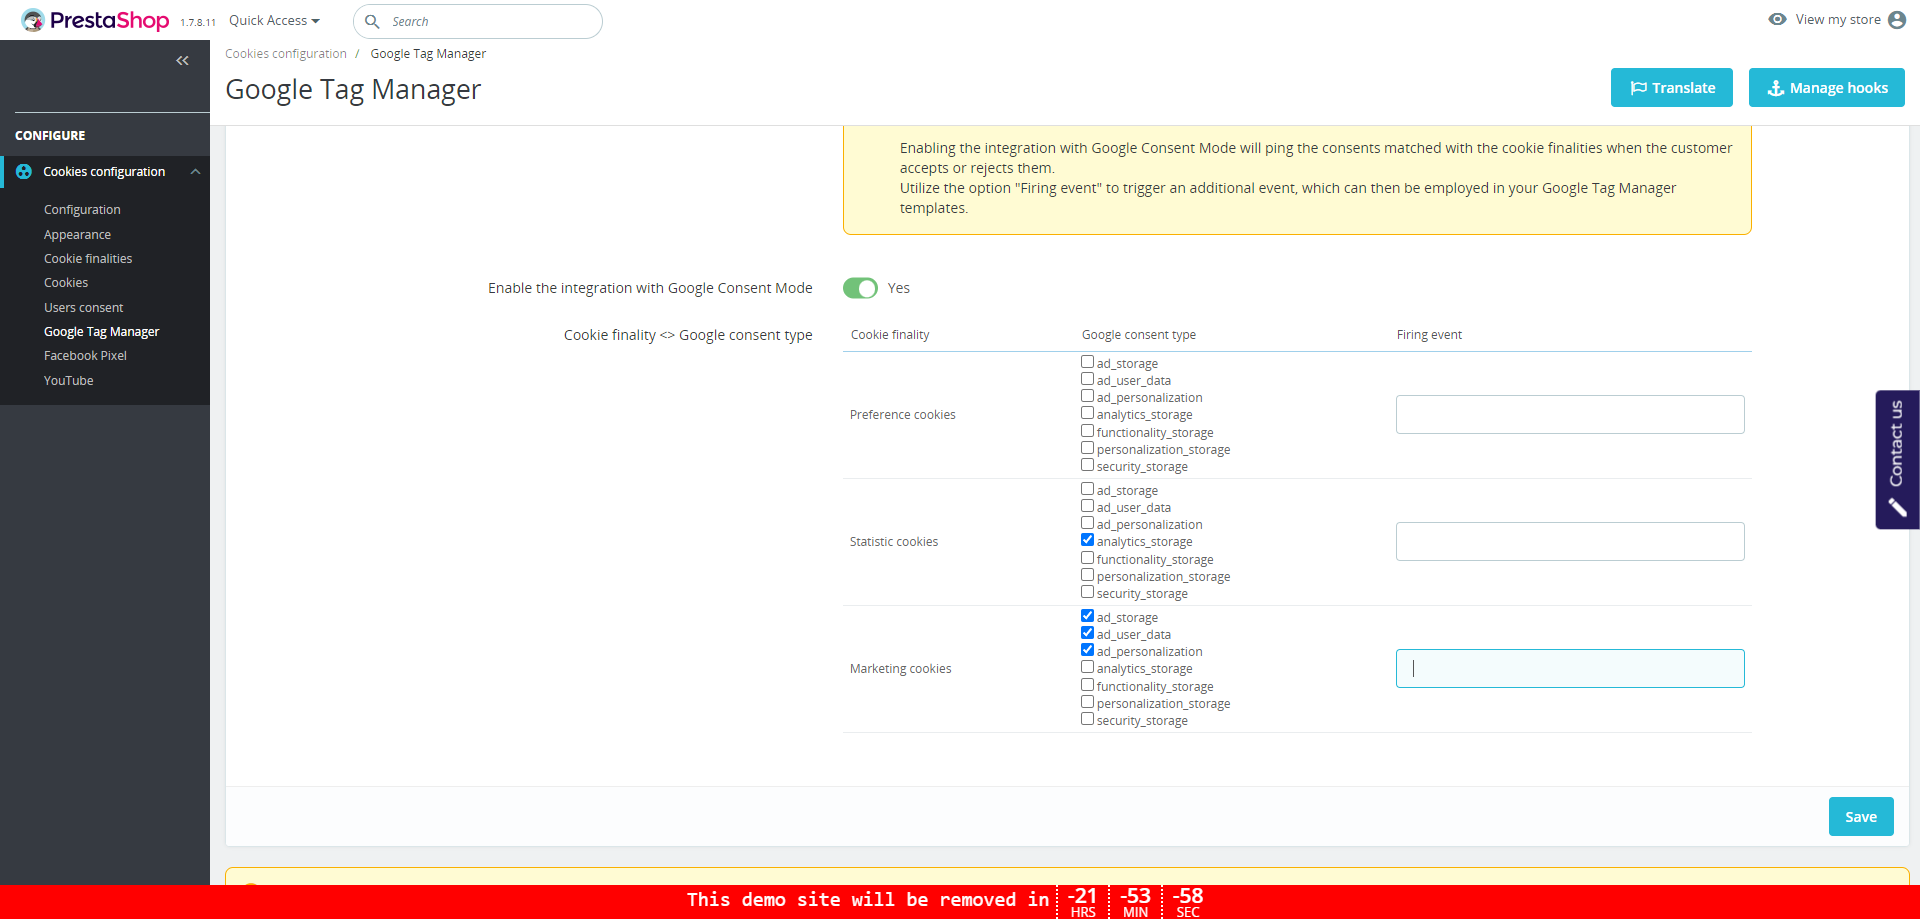
Task: Open Appearance in the sidebar
Action: click(77, 235)
